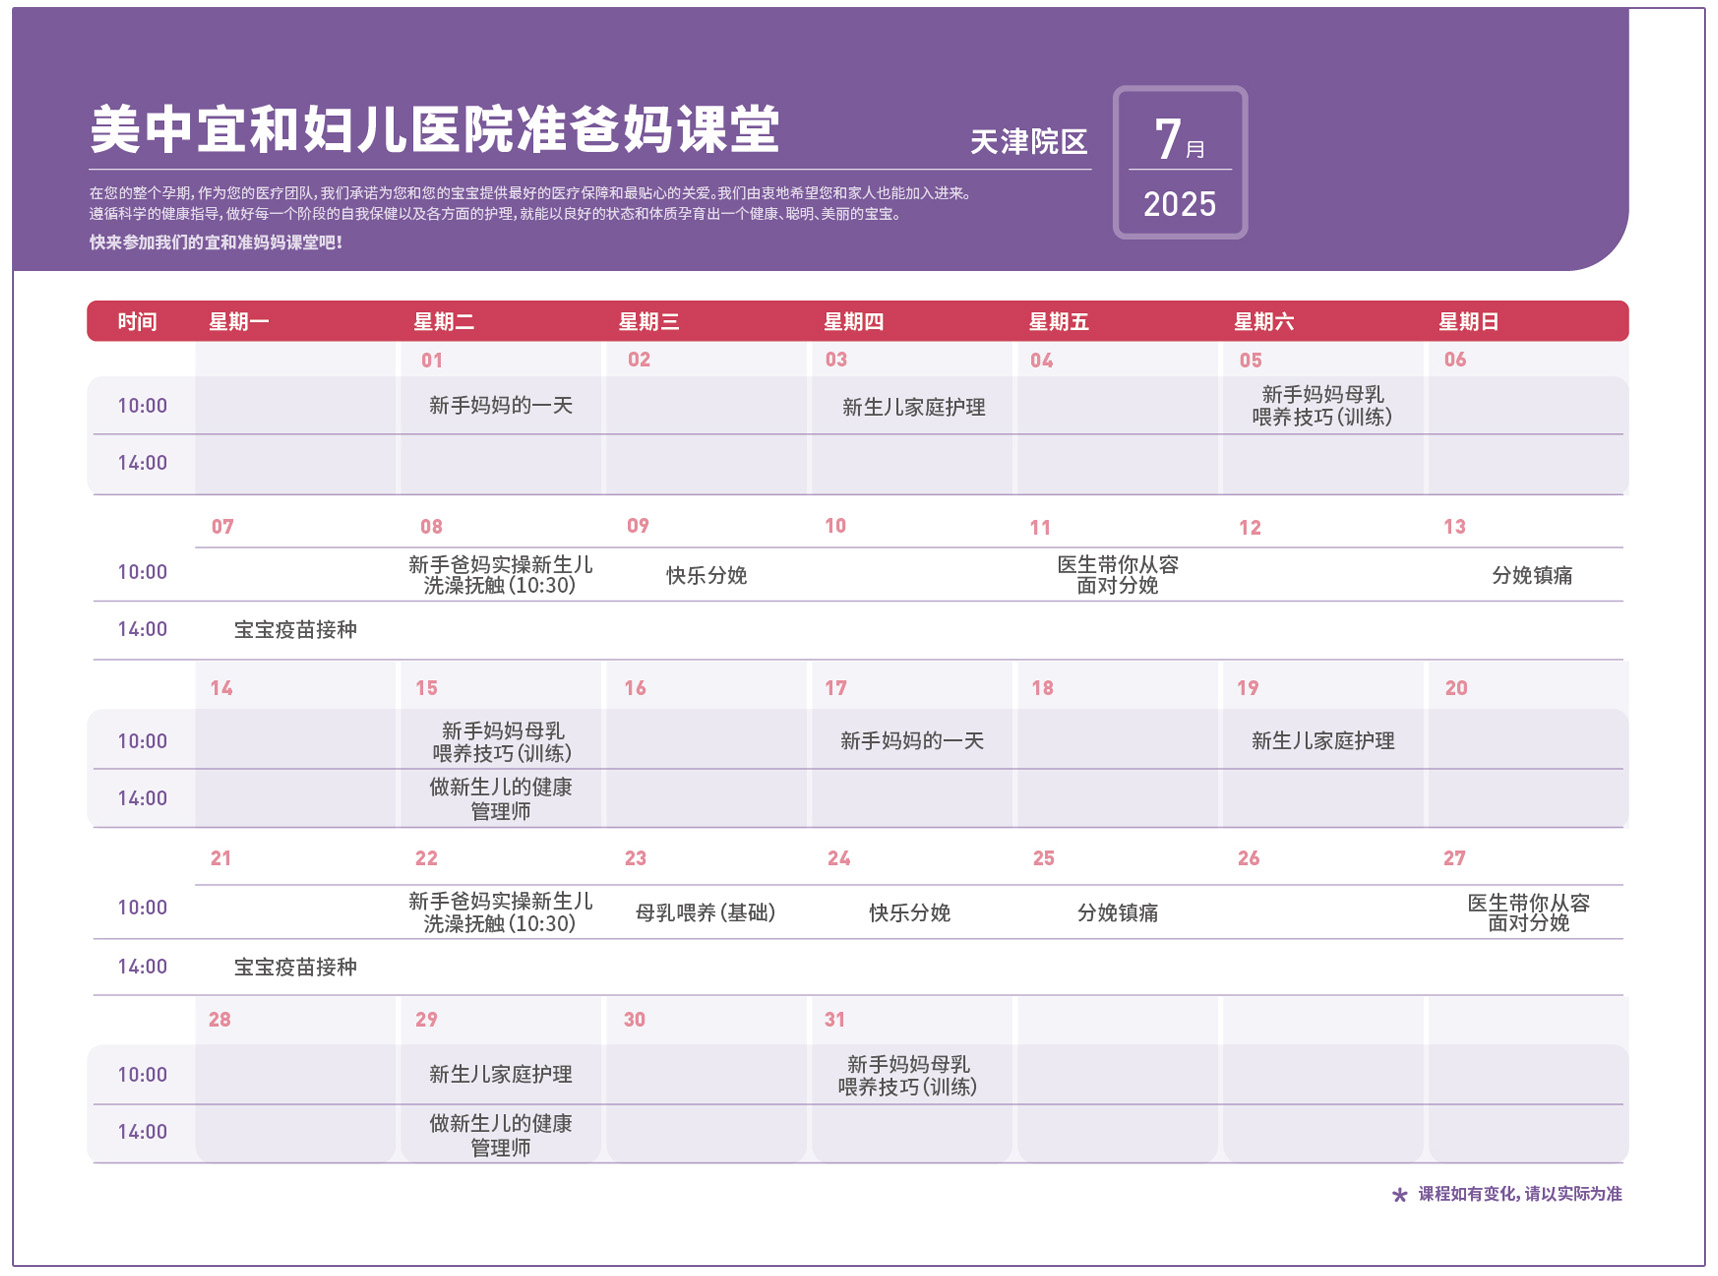Open 做新生儿的健康管理师 class under date 29
1718x1276 pixels.
coord(501,1136)
